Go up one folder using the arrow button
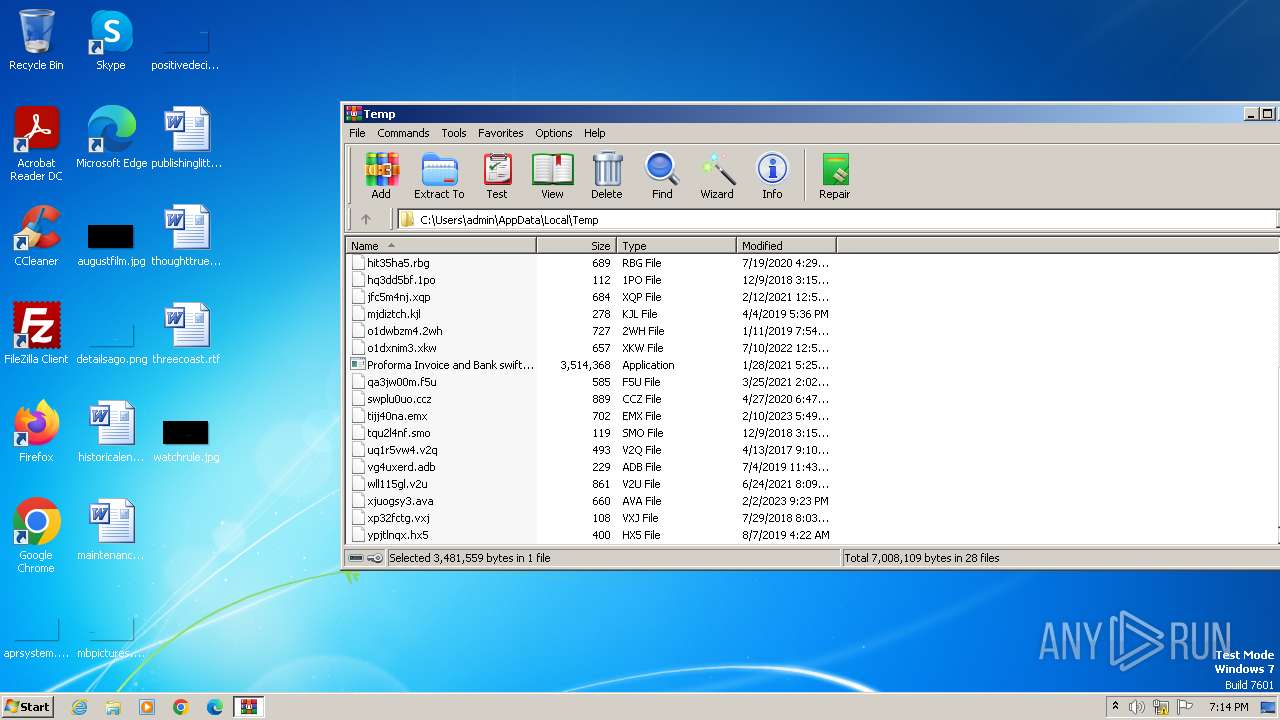 (x=366, y=220)
